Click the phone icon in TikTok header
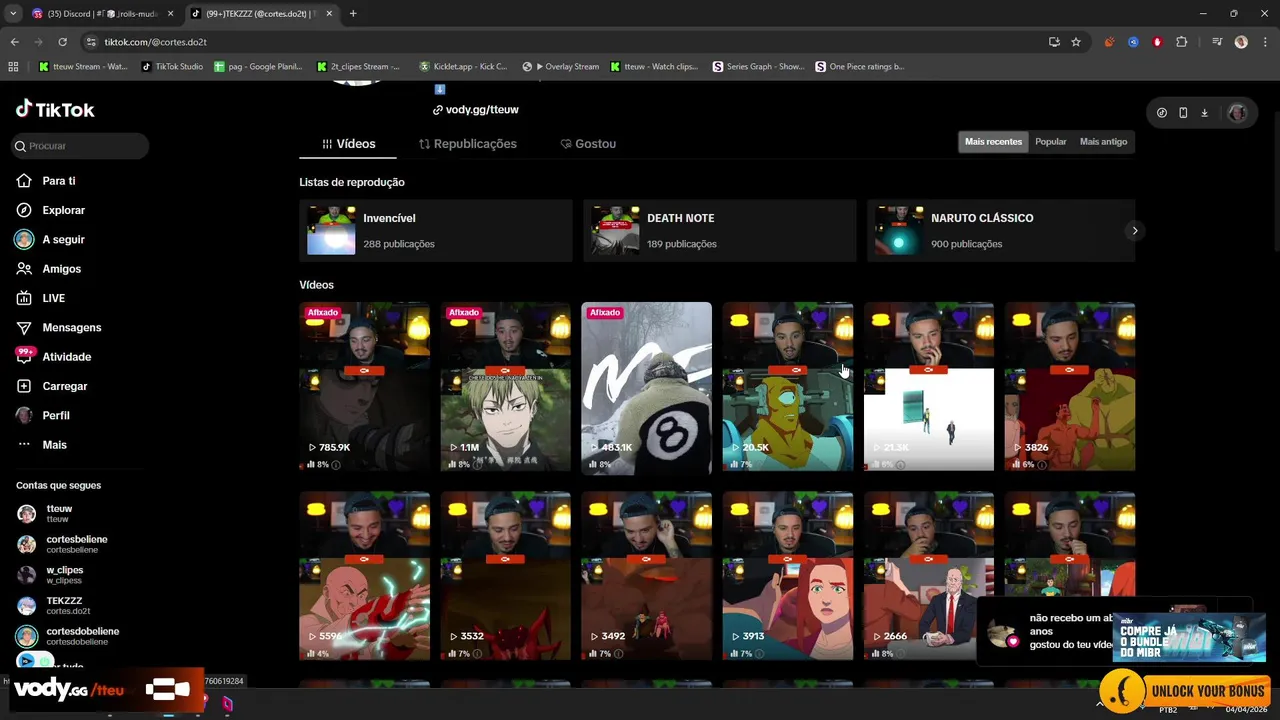This screenshot has height=720, width=1280. click(1183, 113)
